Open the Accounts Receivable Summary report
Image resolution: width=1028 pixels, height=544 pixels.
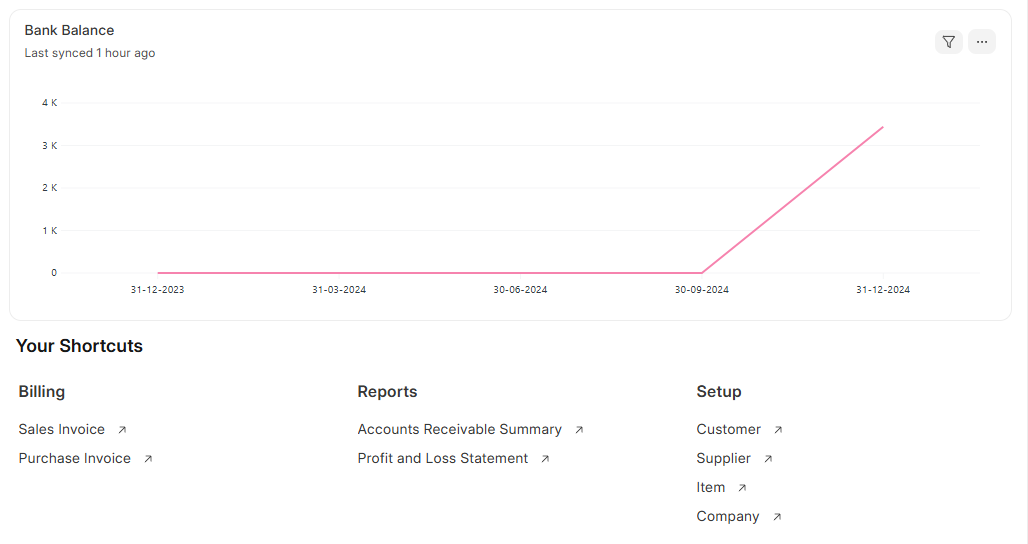(459, 429)
